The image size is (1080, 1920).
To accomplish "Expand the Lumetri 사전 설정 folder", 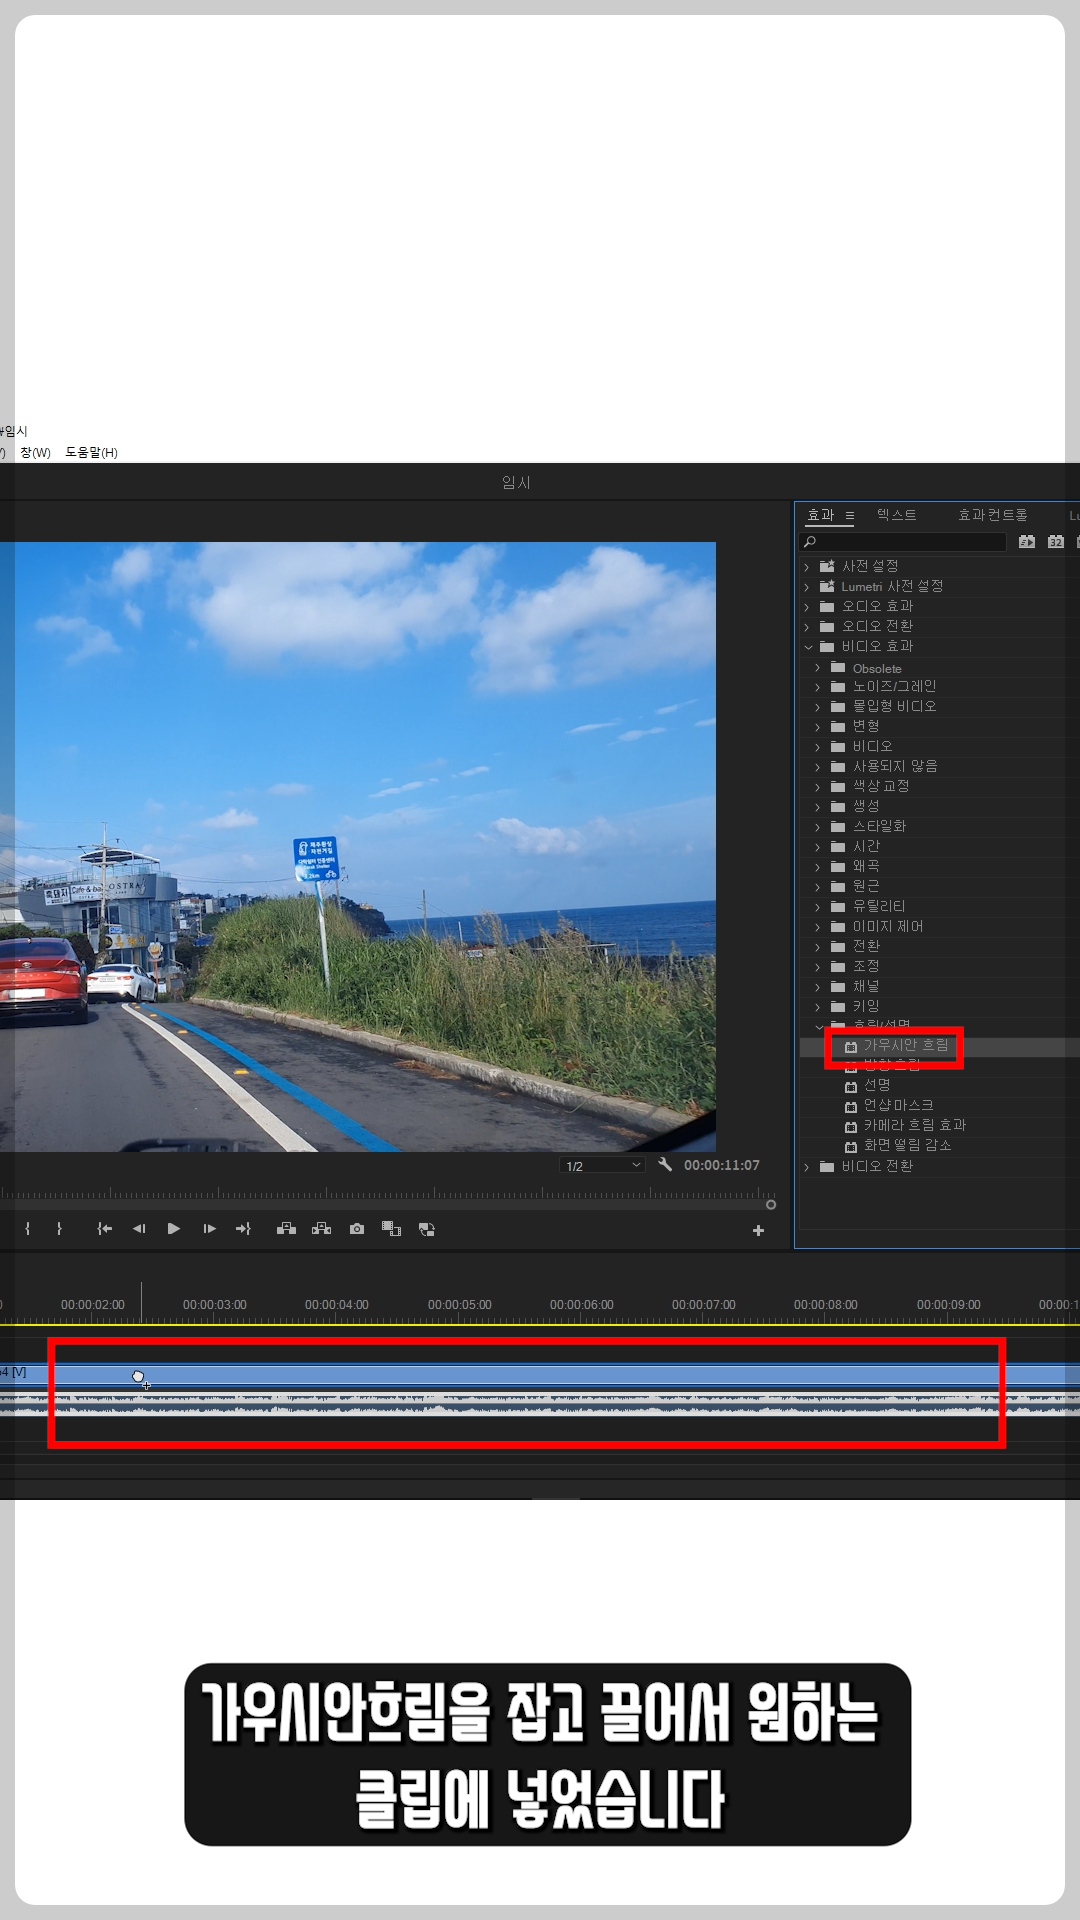I will tap(807, 587).
